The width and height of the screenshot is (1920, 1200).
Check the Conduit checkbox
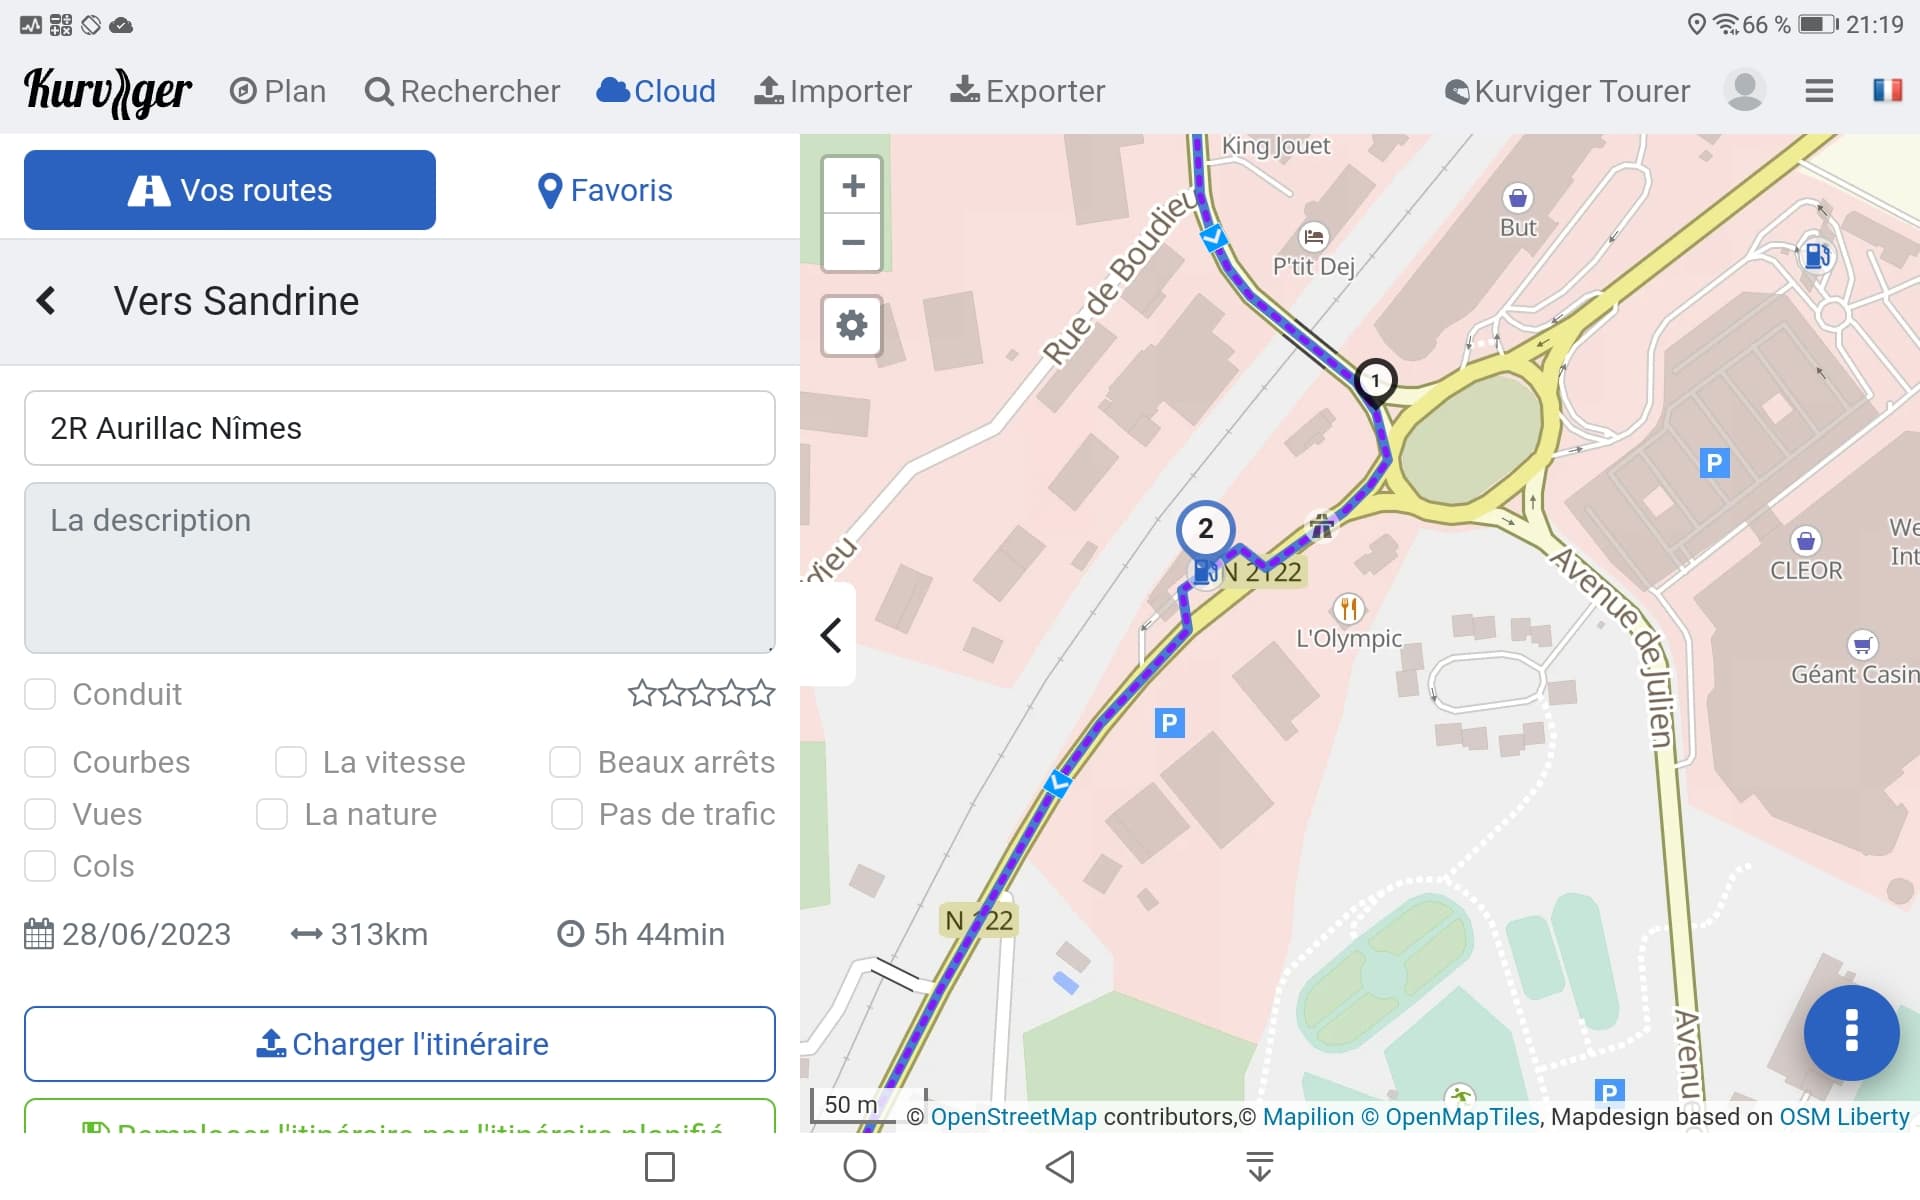click(40, 694)
